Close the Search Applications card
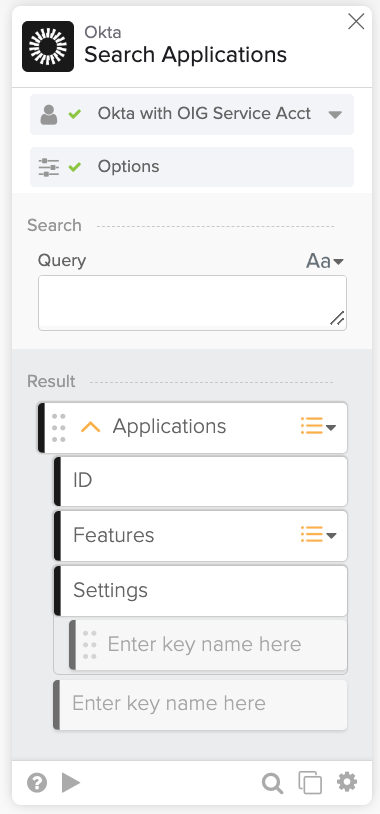 point(356,21)
